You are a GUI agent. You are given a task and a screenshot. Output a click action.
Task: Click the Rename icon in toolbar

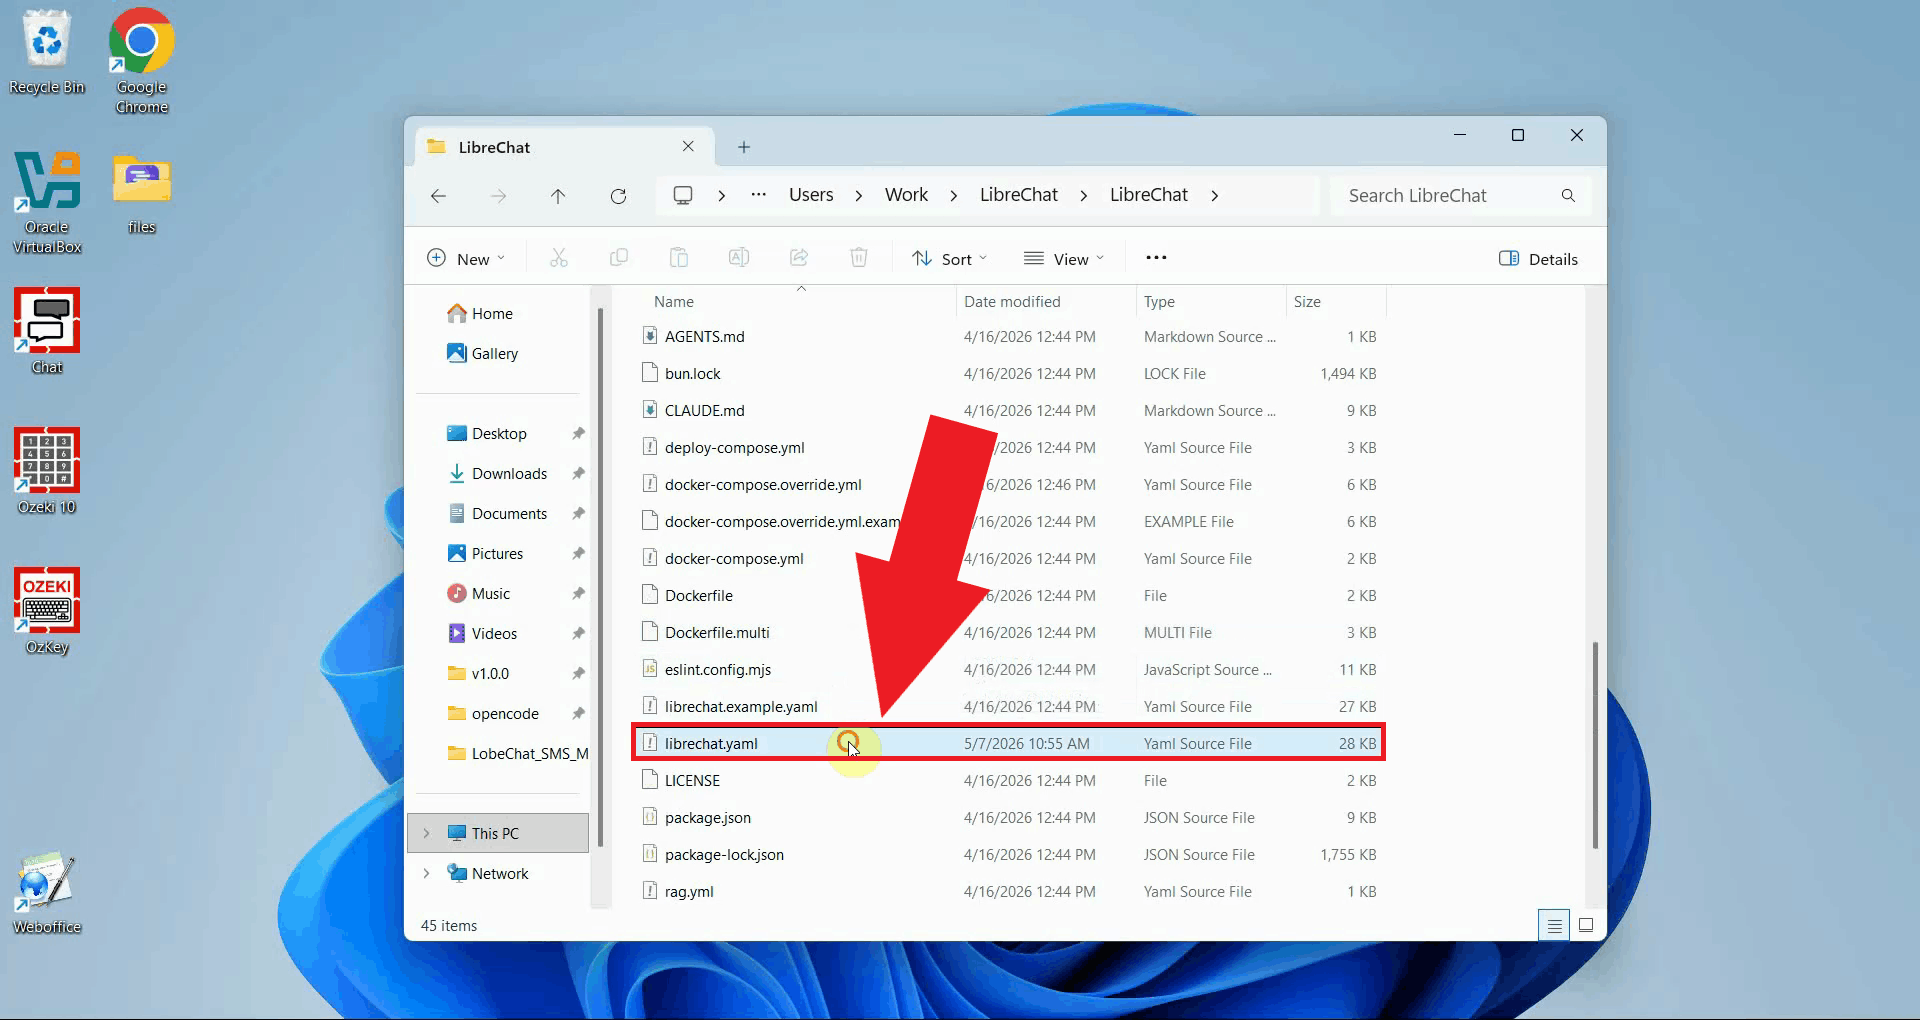[x=739, y=258]
